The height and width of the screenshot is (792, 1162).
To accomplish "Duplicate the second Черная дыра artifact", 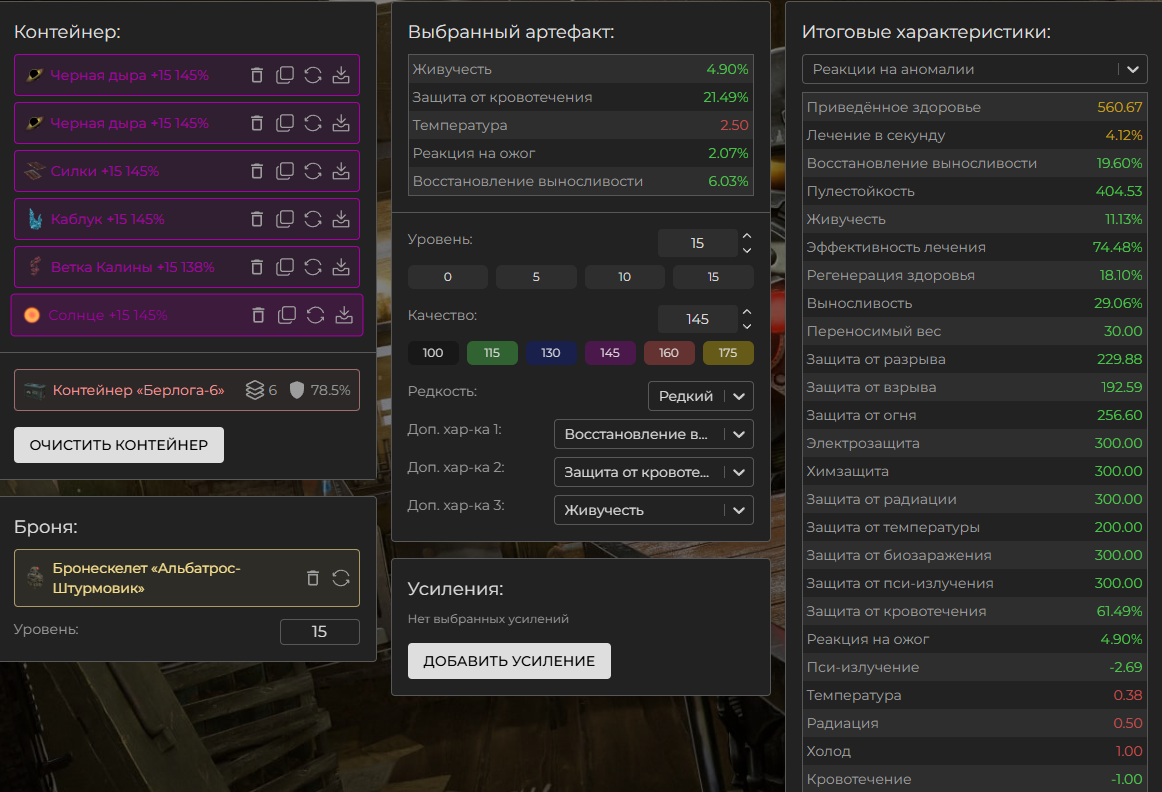I will [285, 123].
